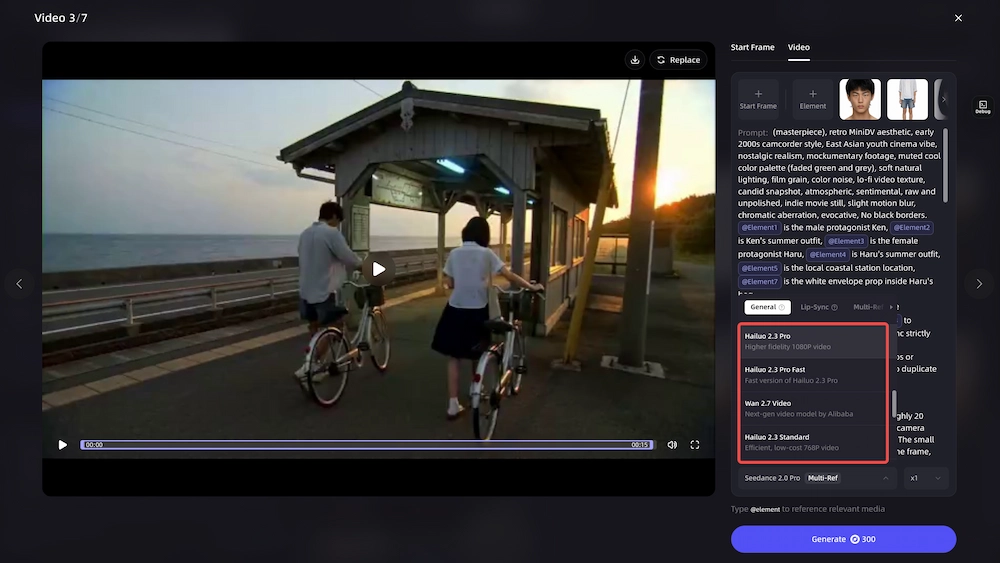Select the Multi-Ref model category tab
This screenshot has height=563, width=1000.
(868, 307)
